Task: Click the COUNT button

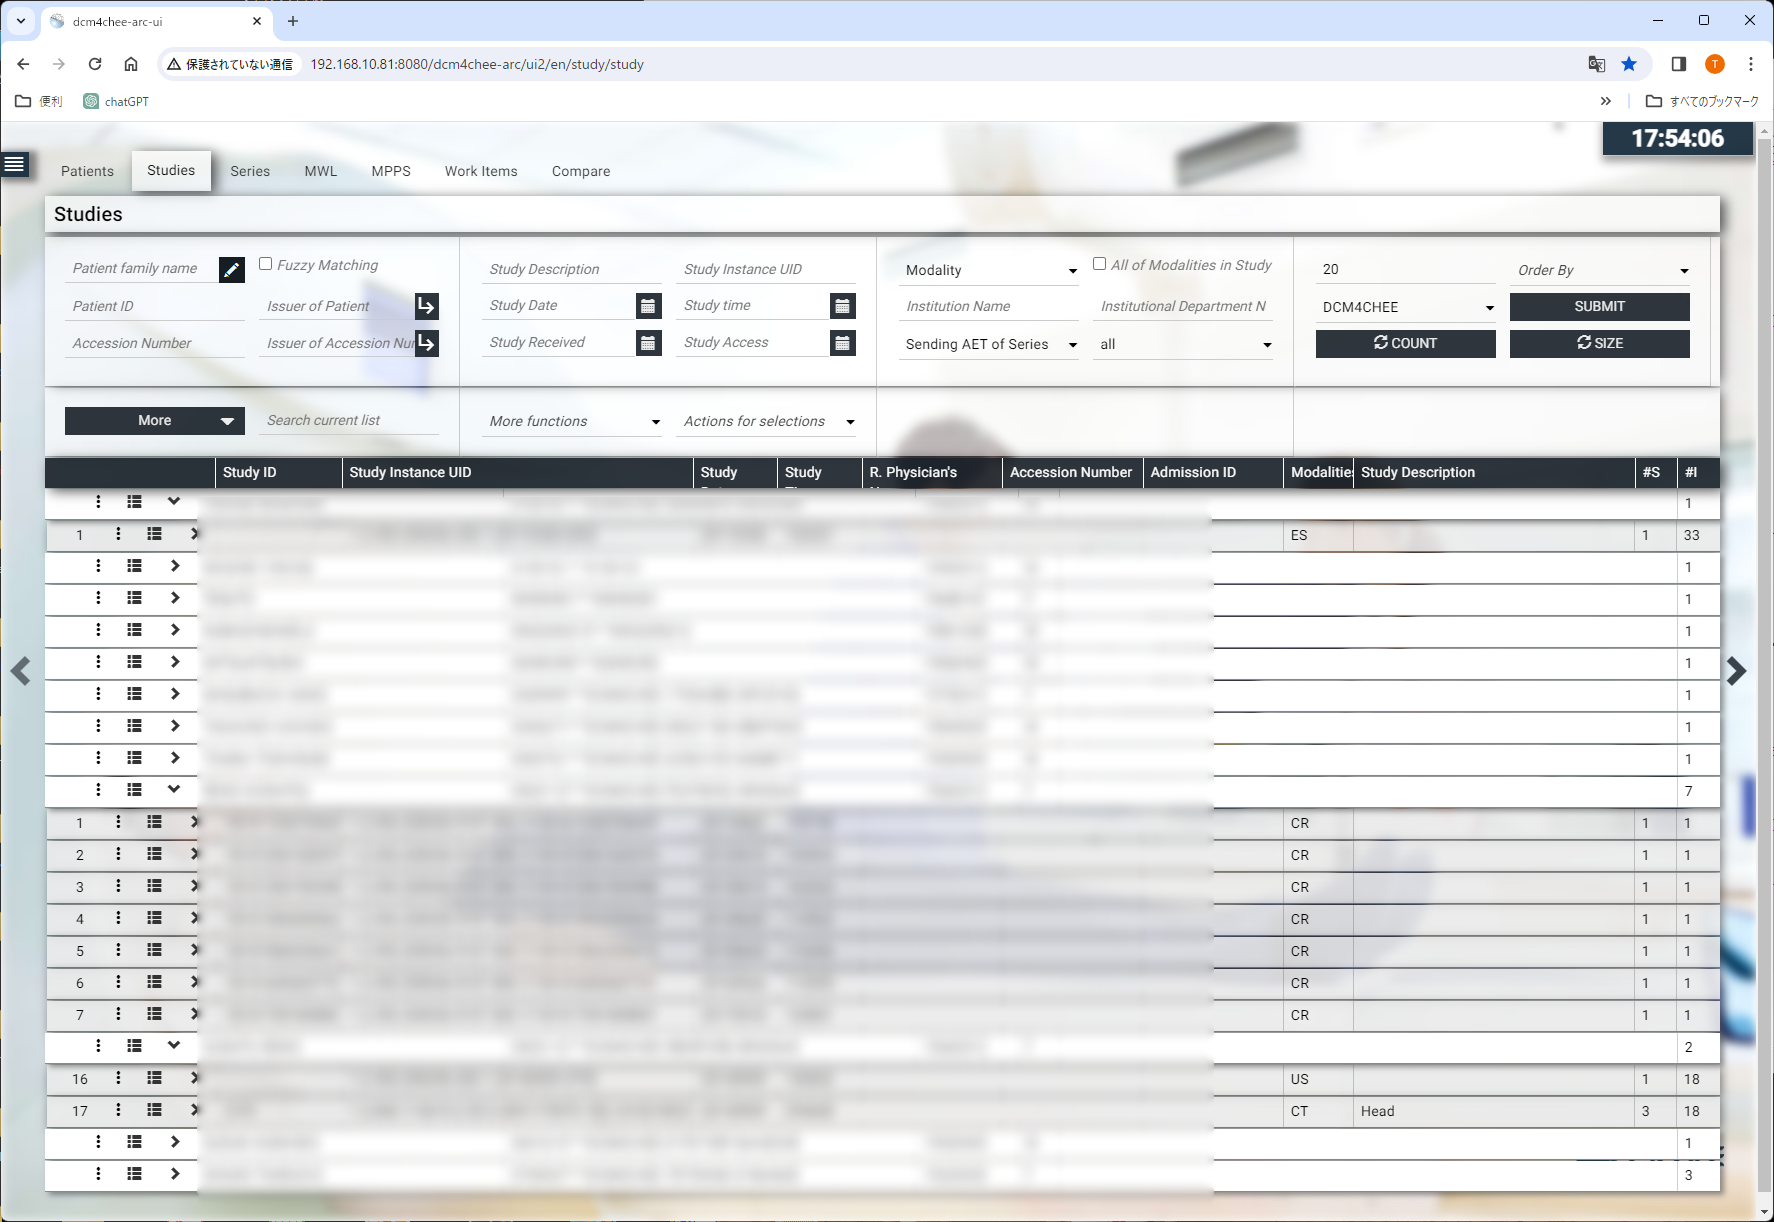Action: click(x=1405, y=343)
